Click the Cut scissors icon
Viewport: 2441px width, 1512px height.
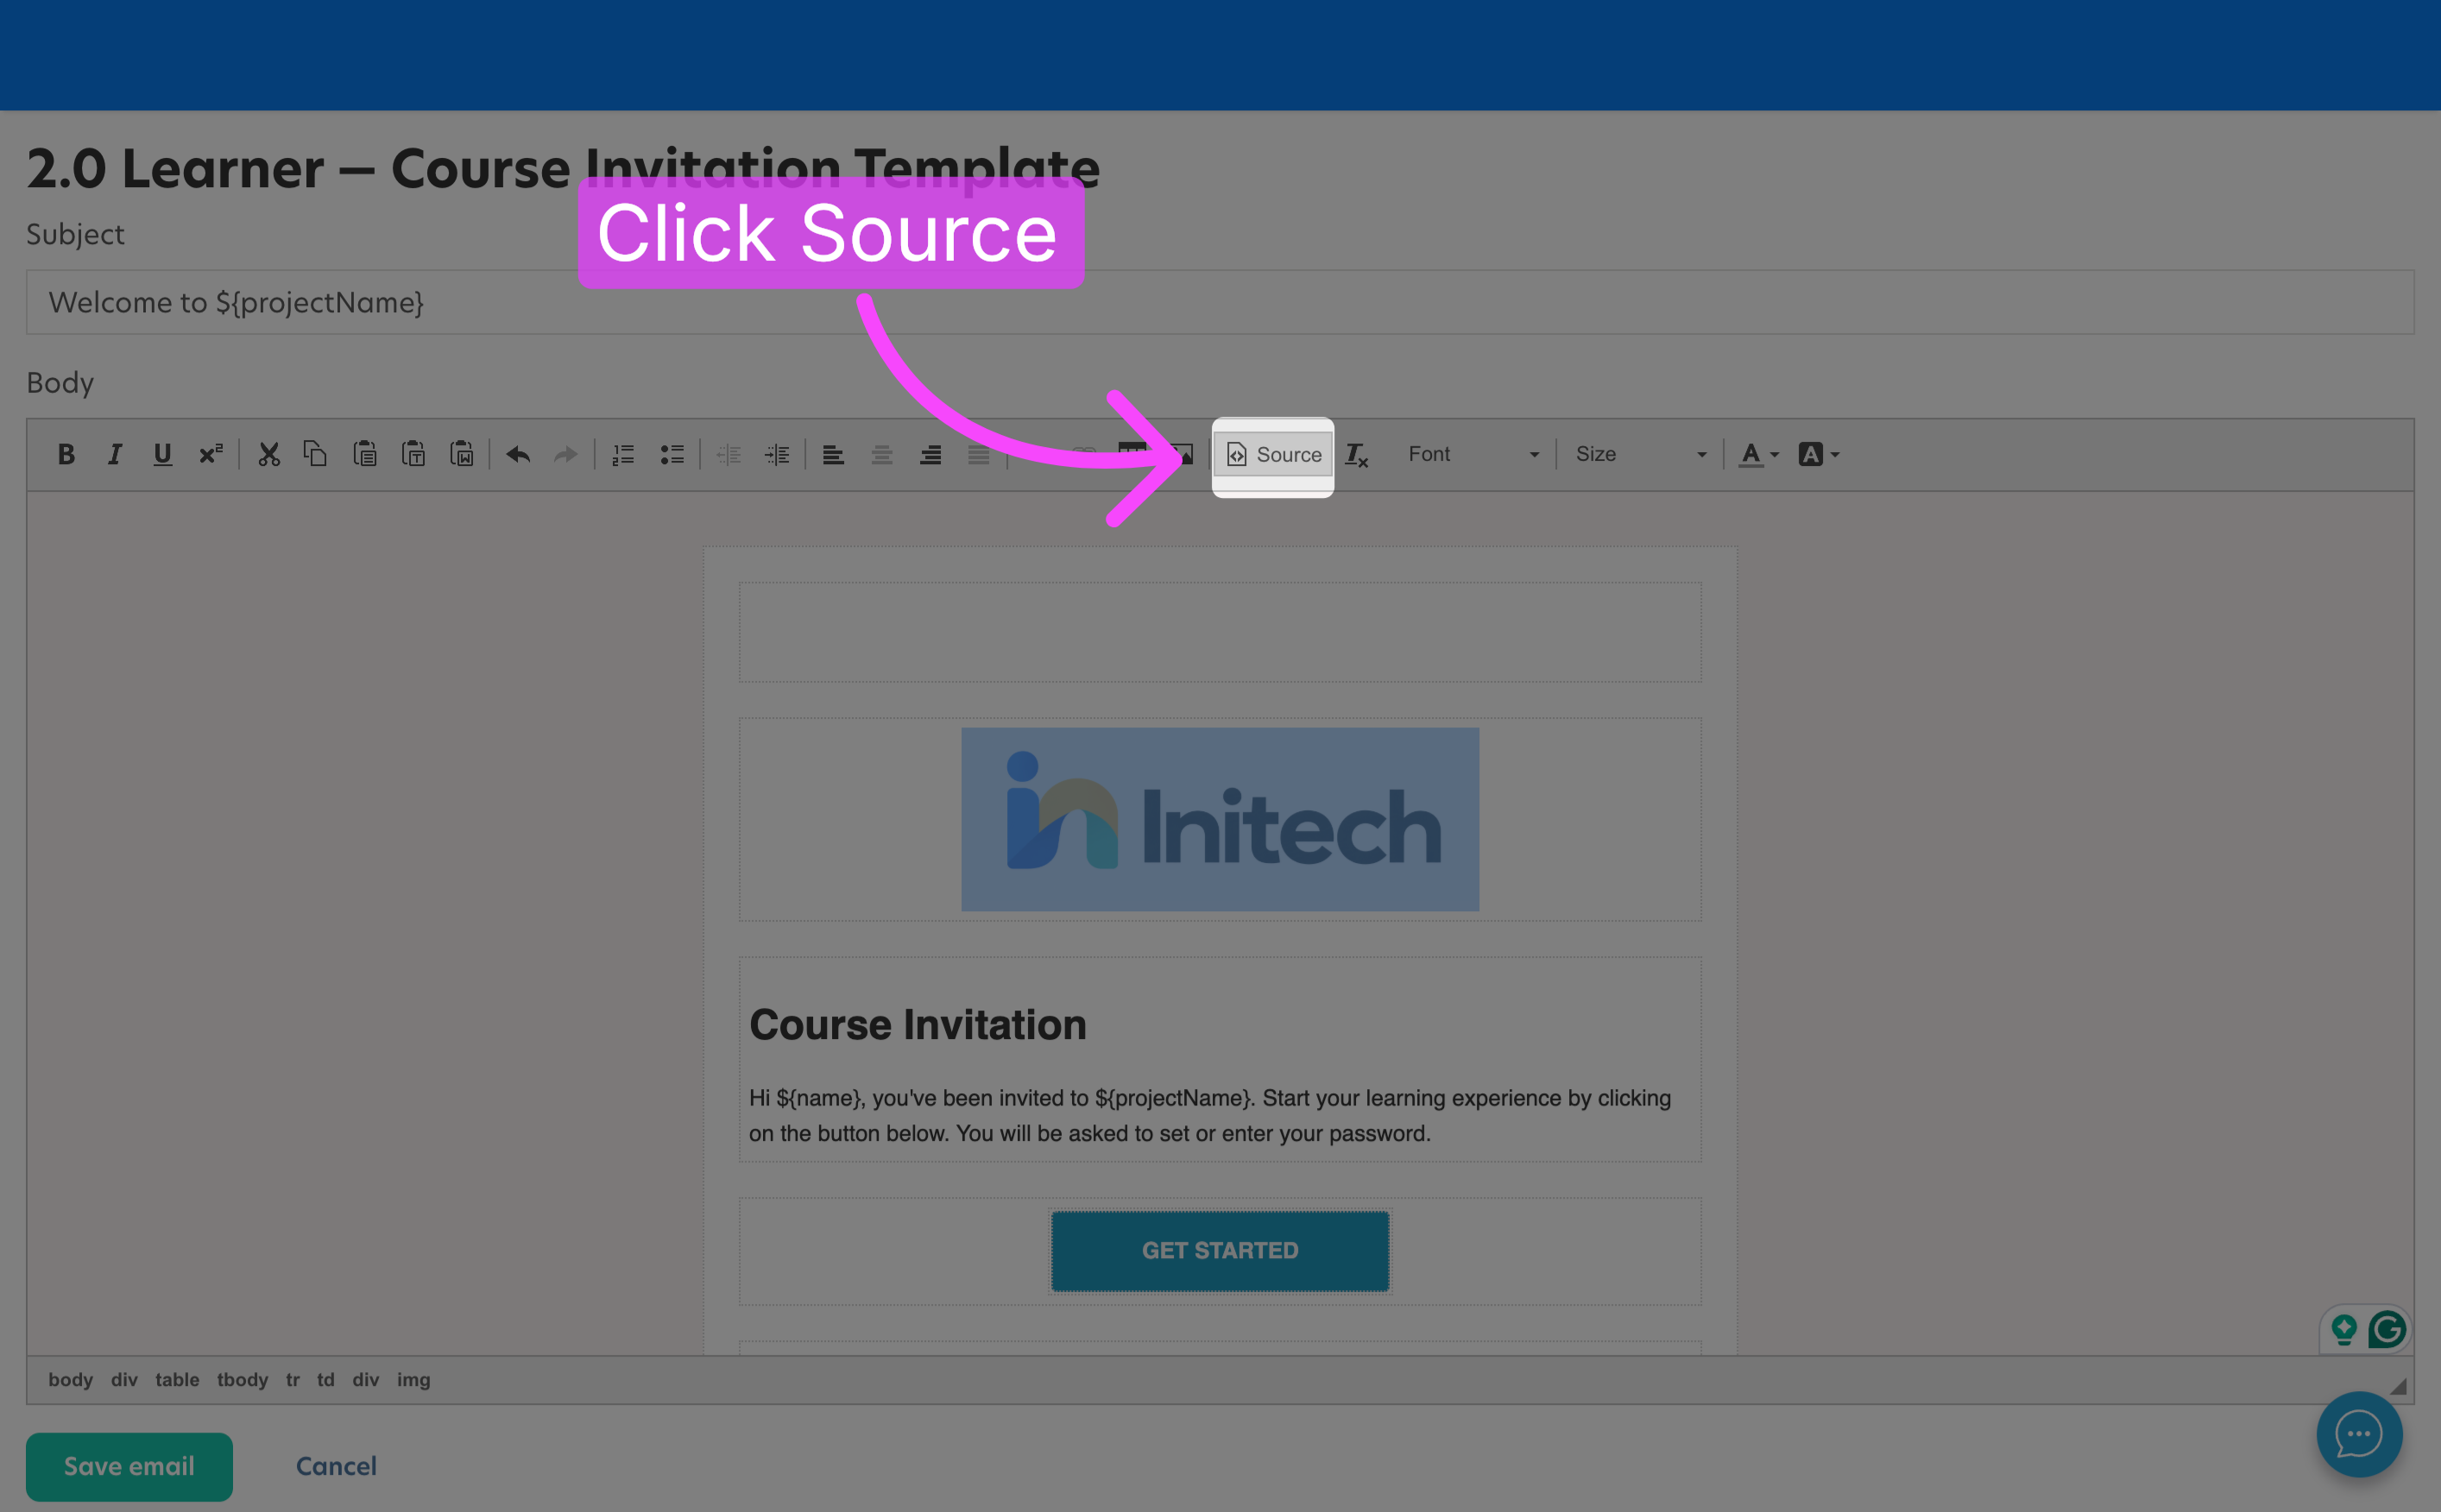pos(268,455)
